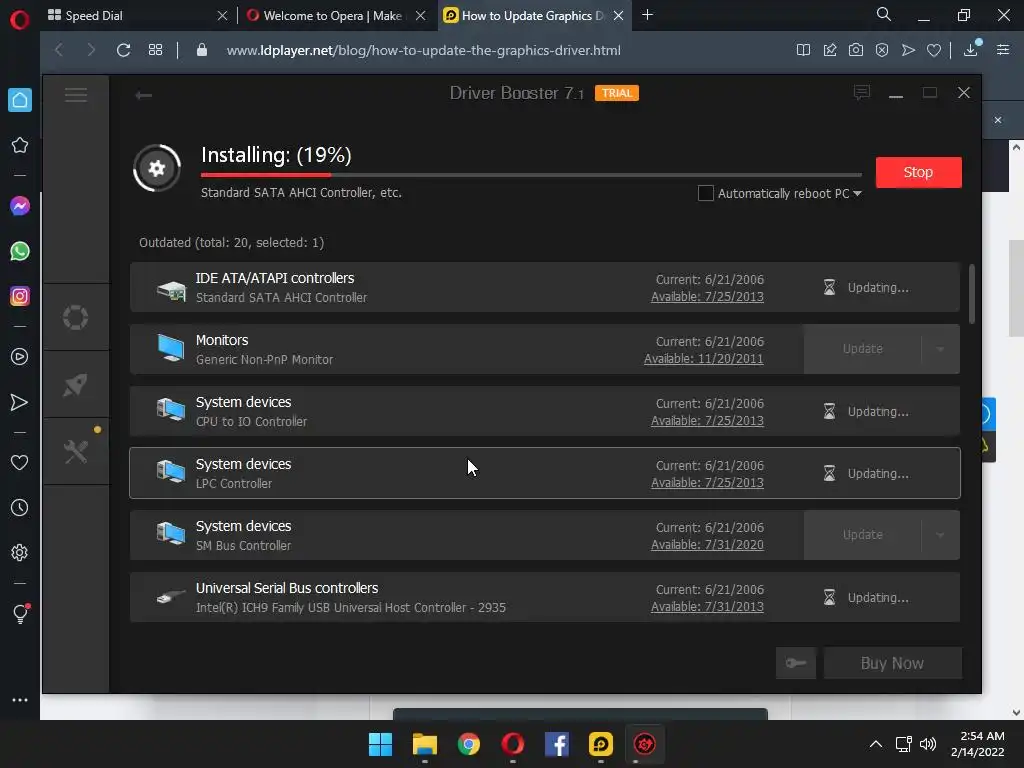Click the lightbulb tips icon in sidebar

pos(20,613)
